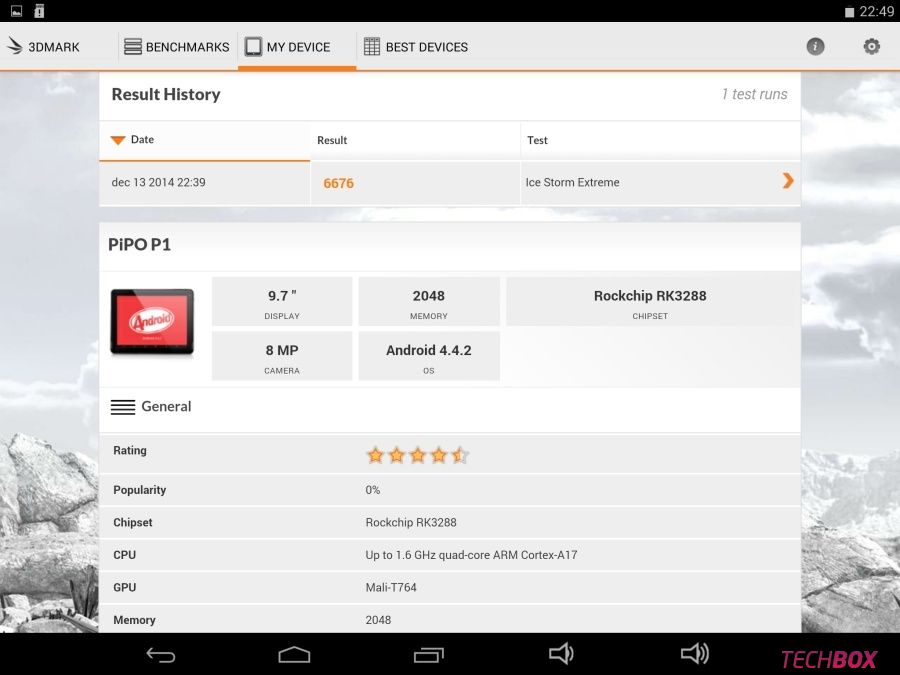This screenshot has width=900, height=675.
Task: Tap the 22:49 clock
Action: (876, 11)
